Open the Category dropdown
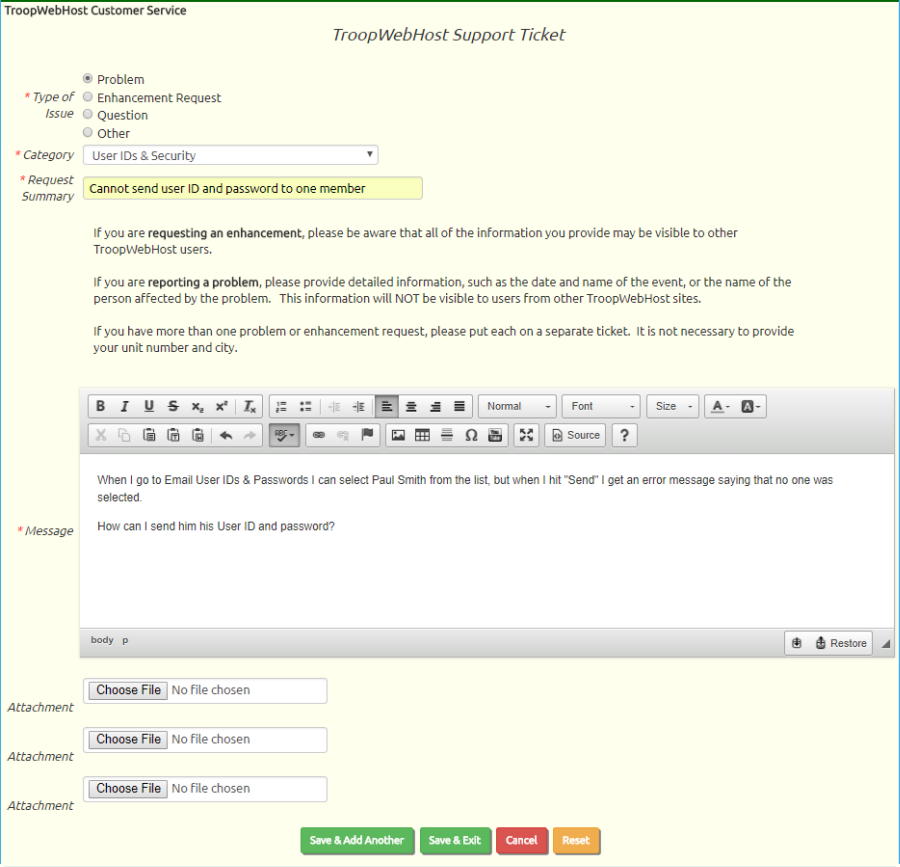900x867 pixels. click(x=231, y=155)
